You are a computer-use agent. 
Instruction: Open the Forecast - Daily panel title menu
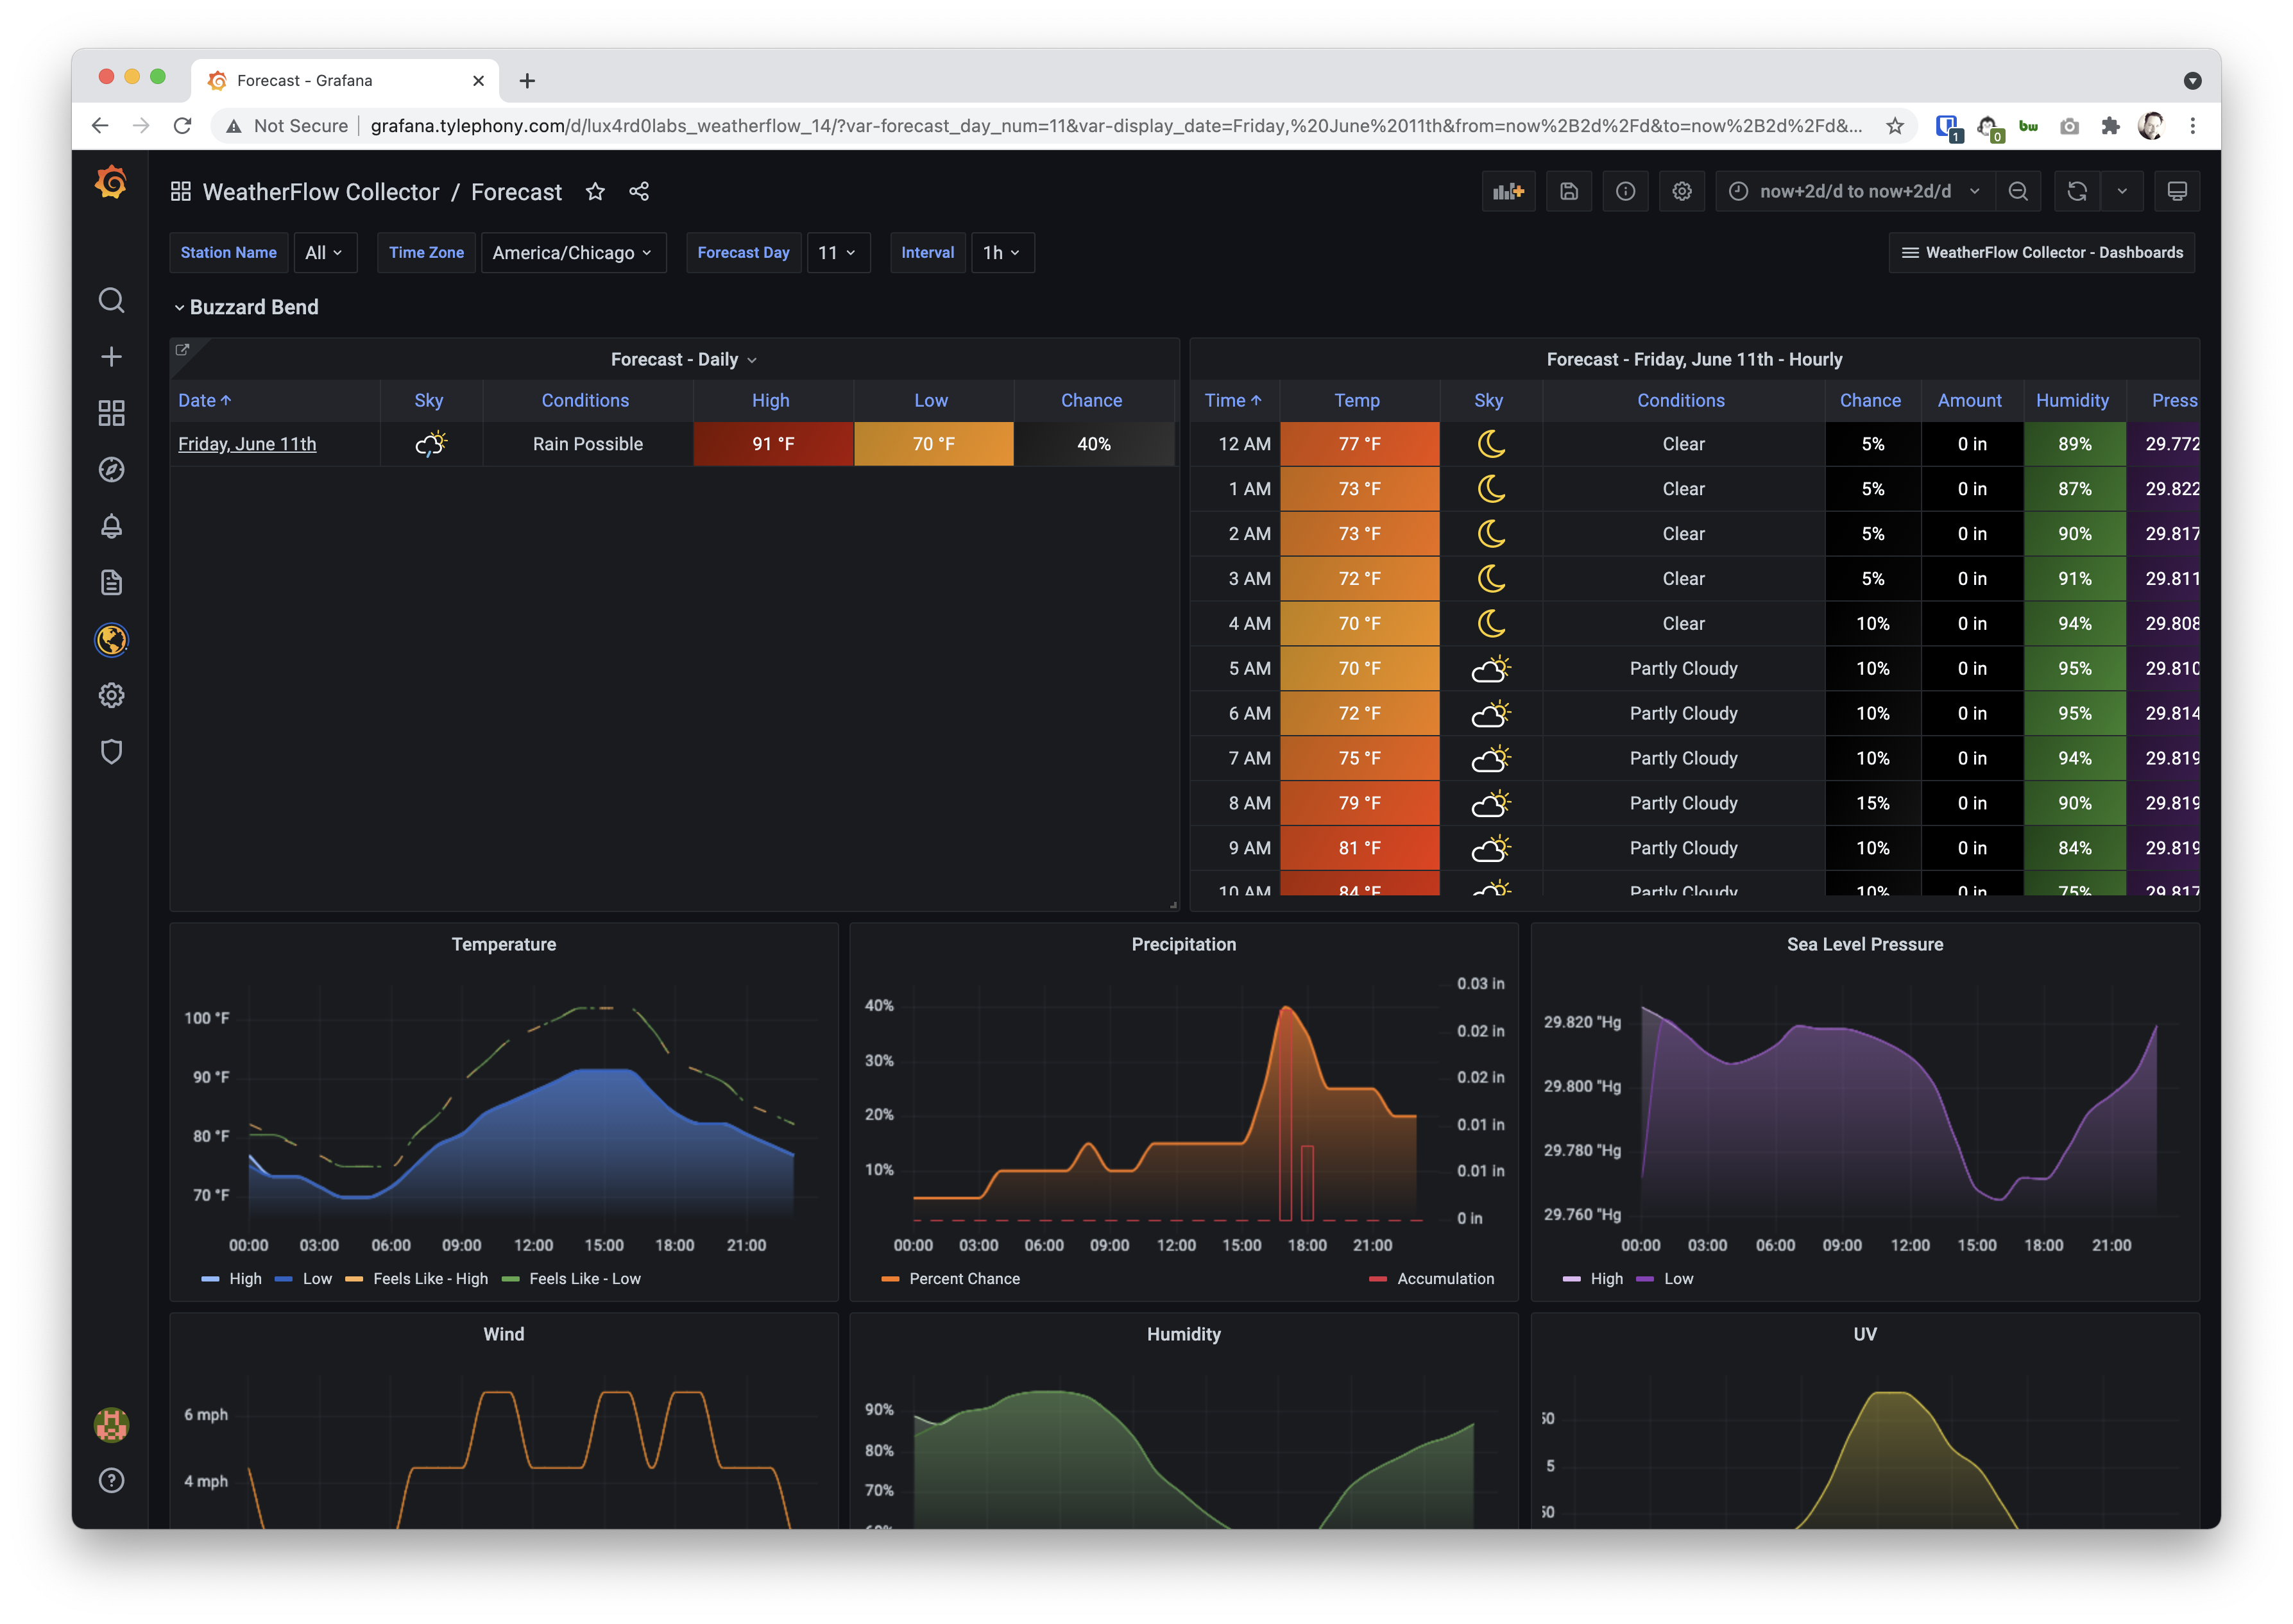click(x=683, y=359)
